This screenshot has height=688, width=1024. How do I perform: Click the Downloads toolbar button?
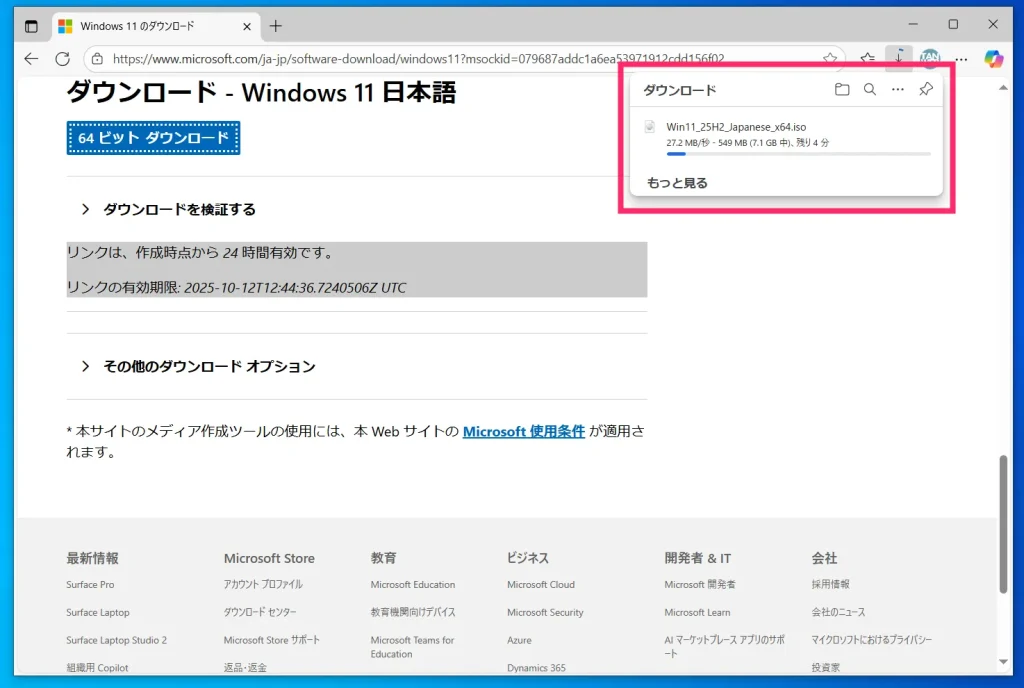click(x=898, y=58)
